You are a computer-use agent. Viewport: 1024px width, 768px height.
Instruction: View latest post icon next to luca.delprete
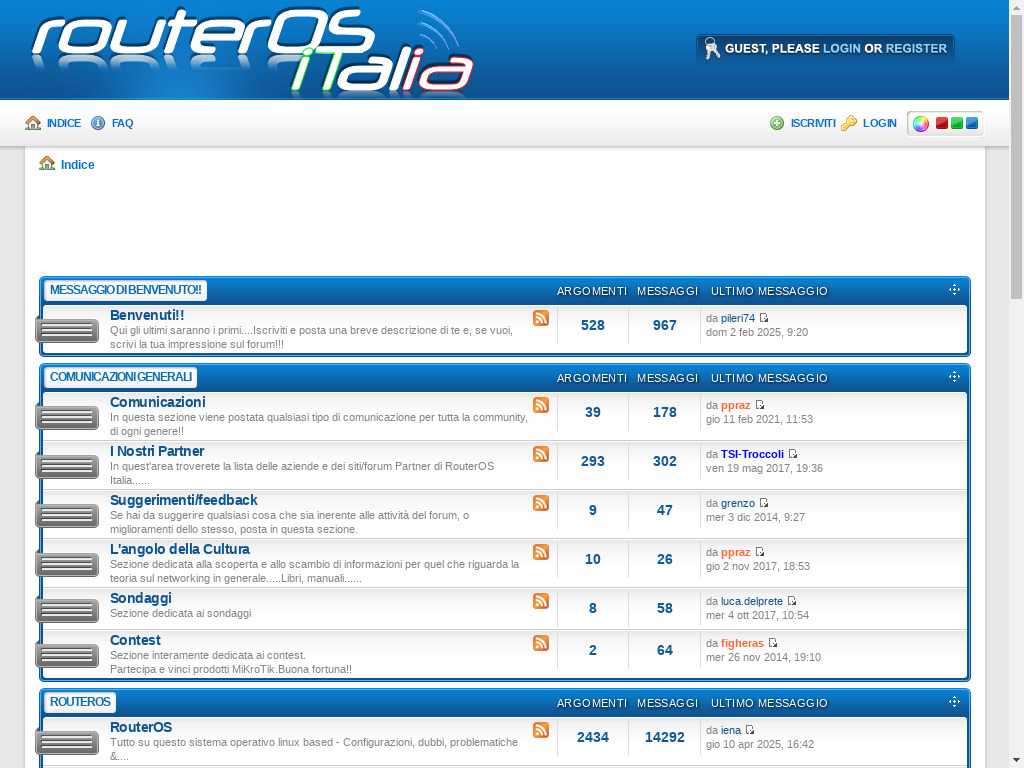792,601
